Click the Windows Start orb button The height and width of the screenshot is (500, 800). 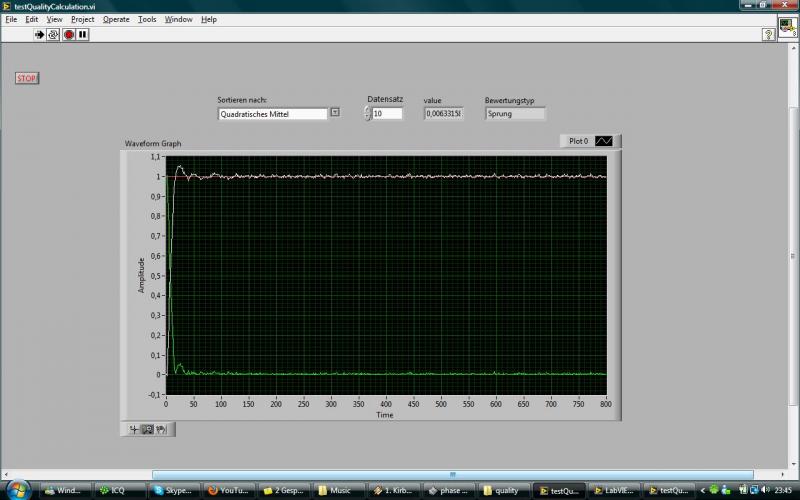19,490
